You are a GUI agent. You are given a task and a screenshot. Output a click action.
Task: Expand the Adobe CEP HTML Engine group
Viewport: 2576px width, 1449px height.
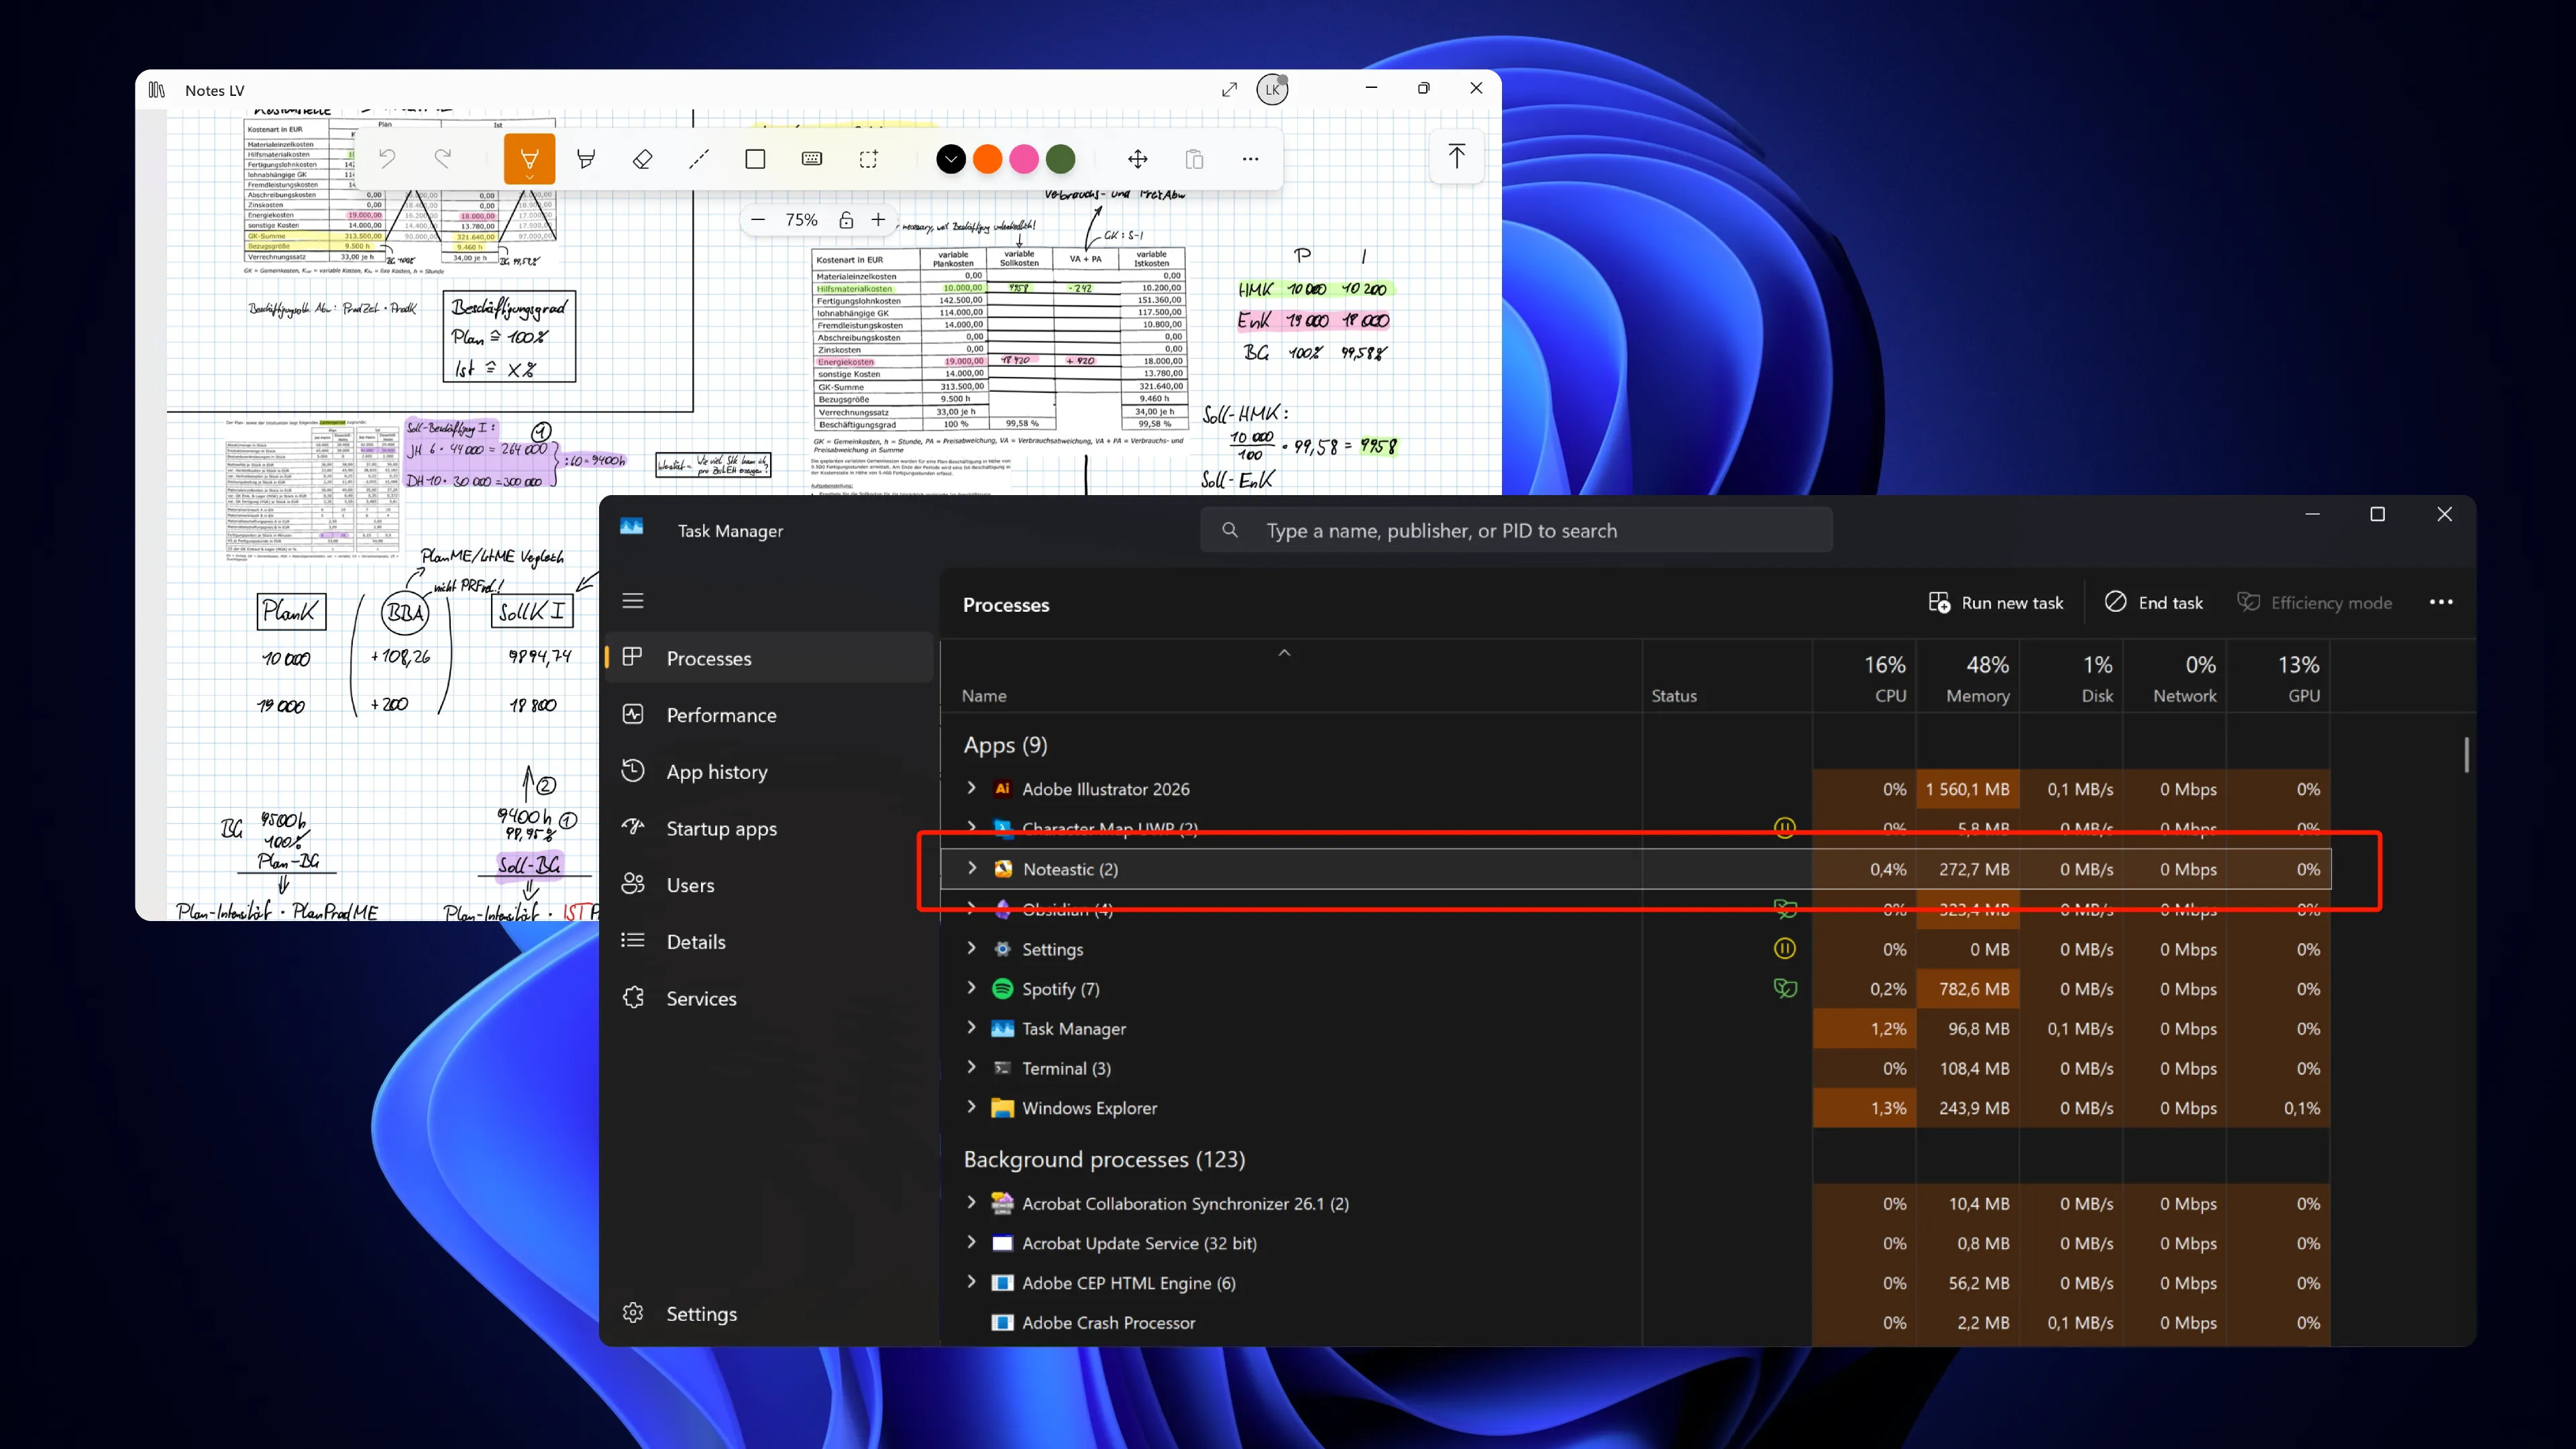(971, 1282)
